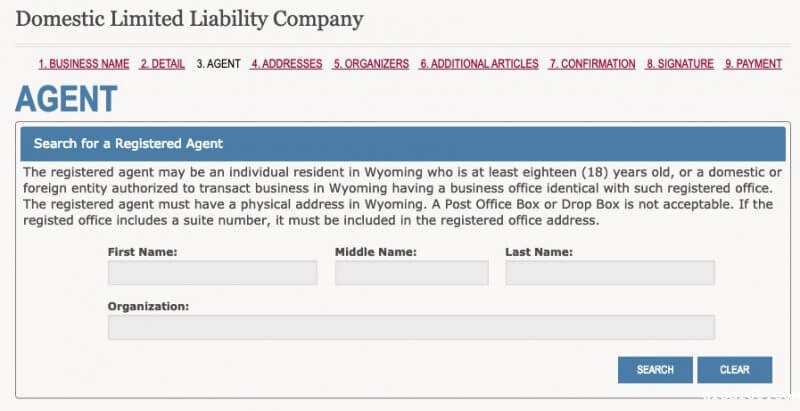The image size is (800, 411).
Task: Jump to the Addresses step
Action: [x=286, y=64]
